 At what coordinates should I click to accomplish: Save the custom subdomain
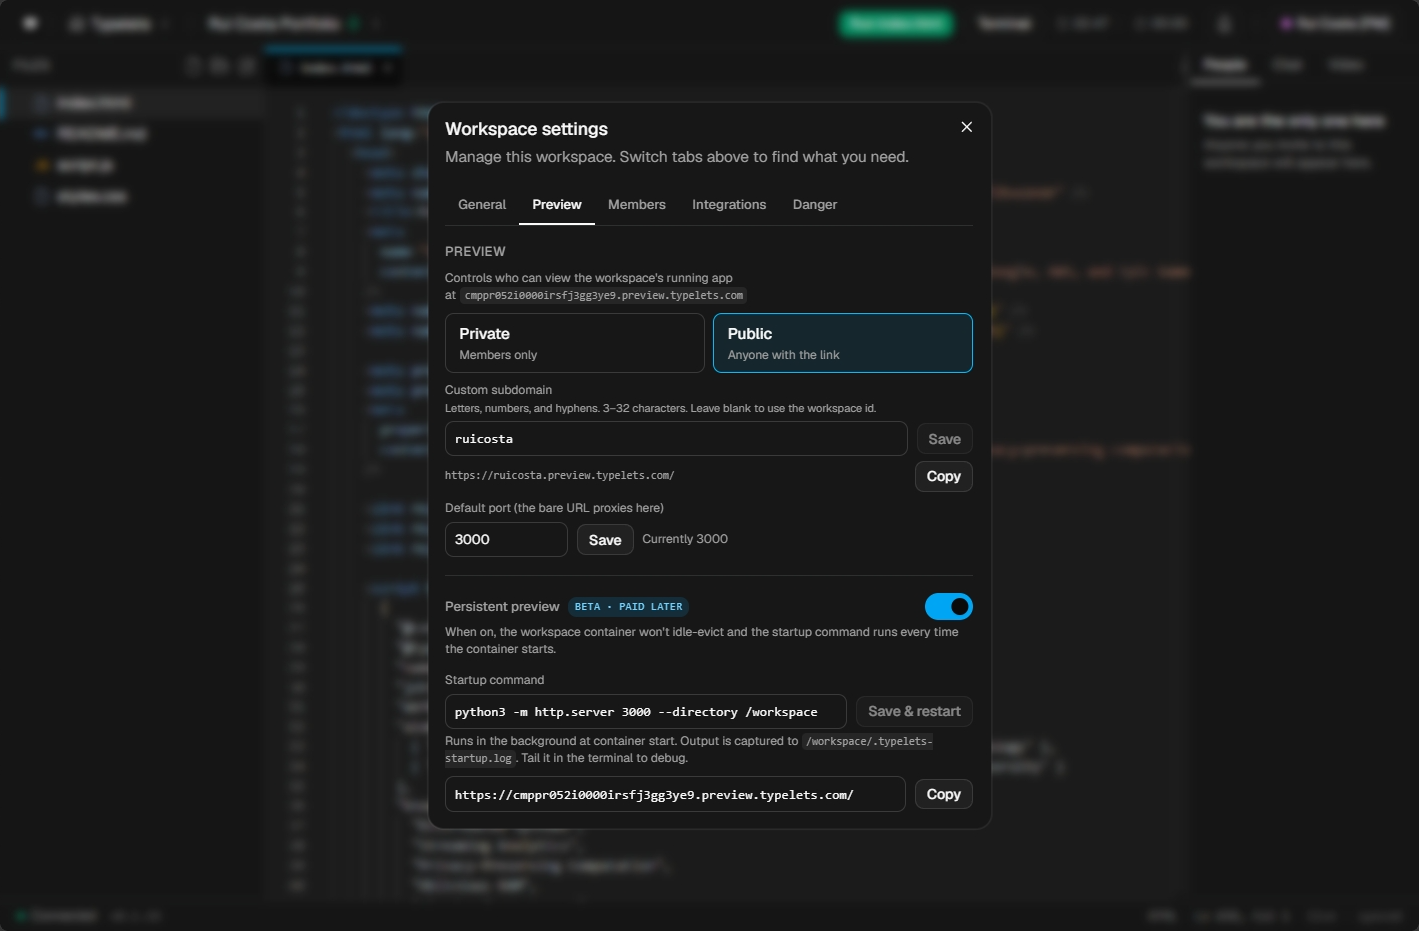[x=944, y=439]
